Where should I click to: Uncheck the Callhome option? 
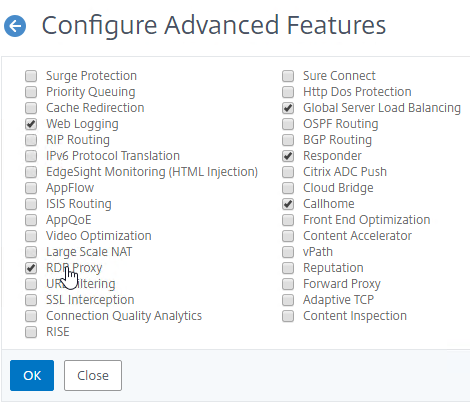[288, 204]
